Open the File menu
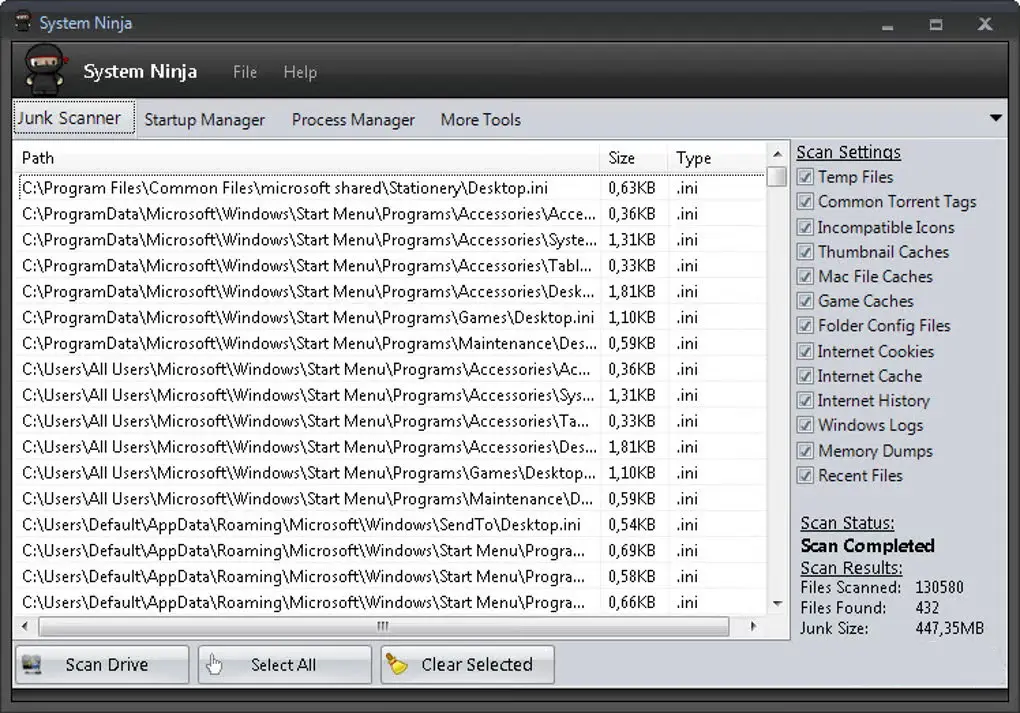The width and height of the screenshot is (1020, 713). [x=244, y=72]
